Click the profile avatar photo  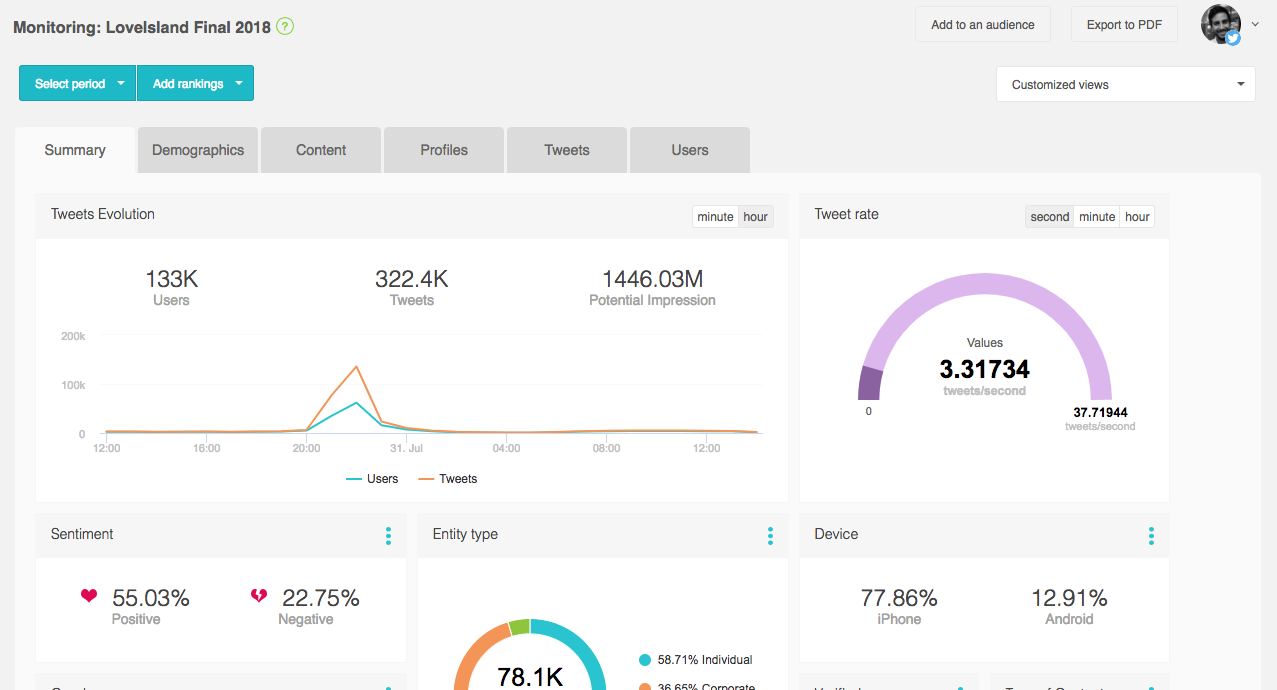point(1220,25)
